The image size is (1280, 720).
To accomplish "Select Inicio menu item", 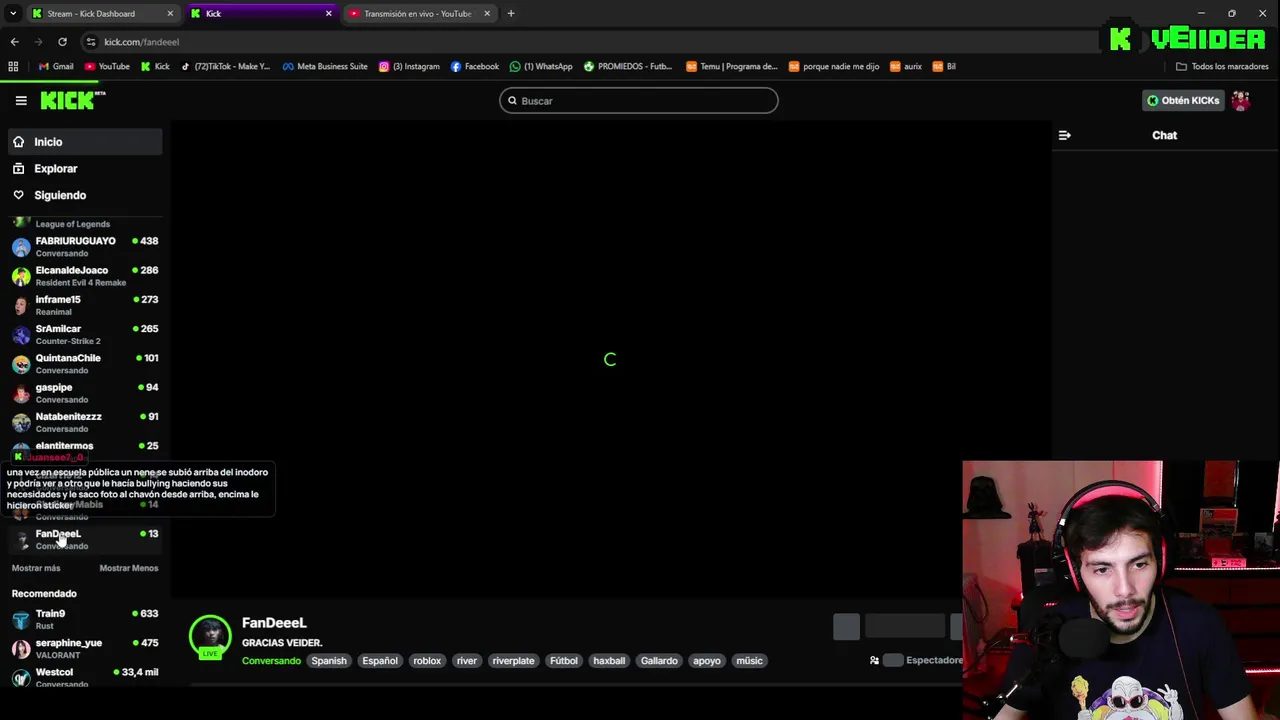I will pyautogui.click(x=85, y=142).
